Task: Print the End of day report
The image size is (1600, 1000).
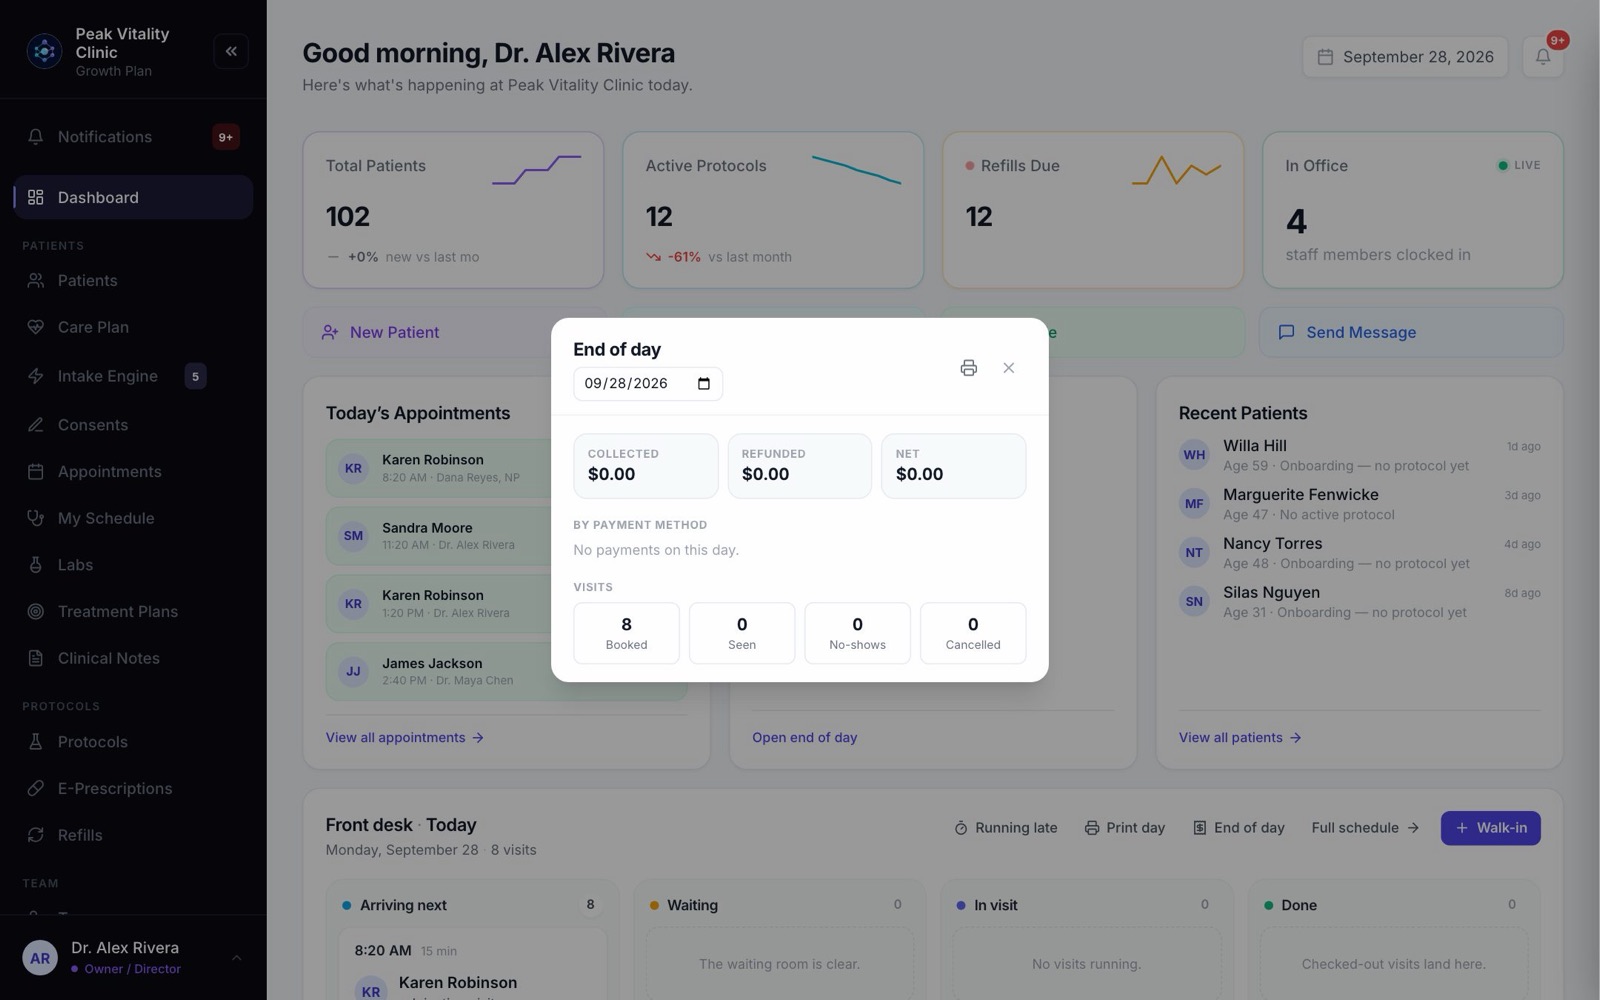Action: pos(968,368)
